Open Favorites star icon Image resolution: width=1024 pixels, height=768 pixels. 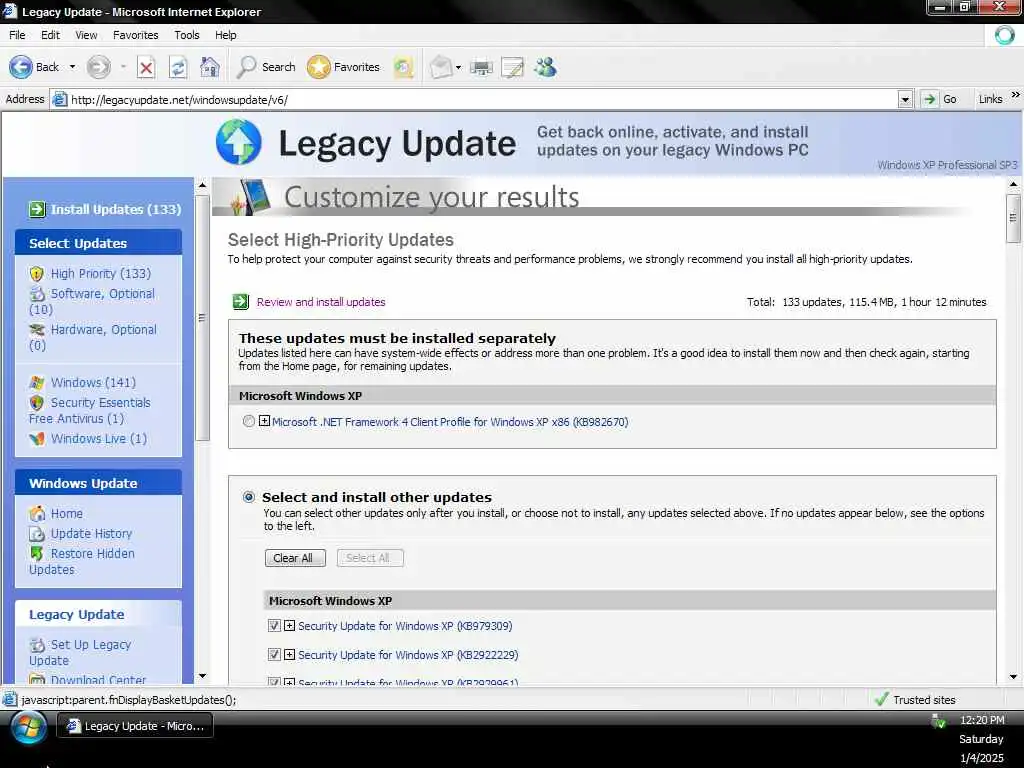319,67
